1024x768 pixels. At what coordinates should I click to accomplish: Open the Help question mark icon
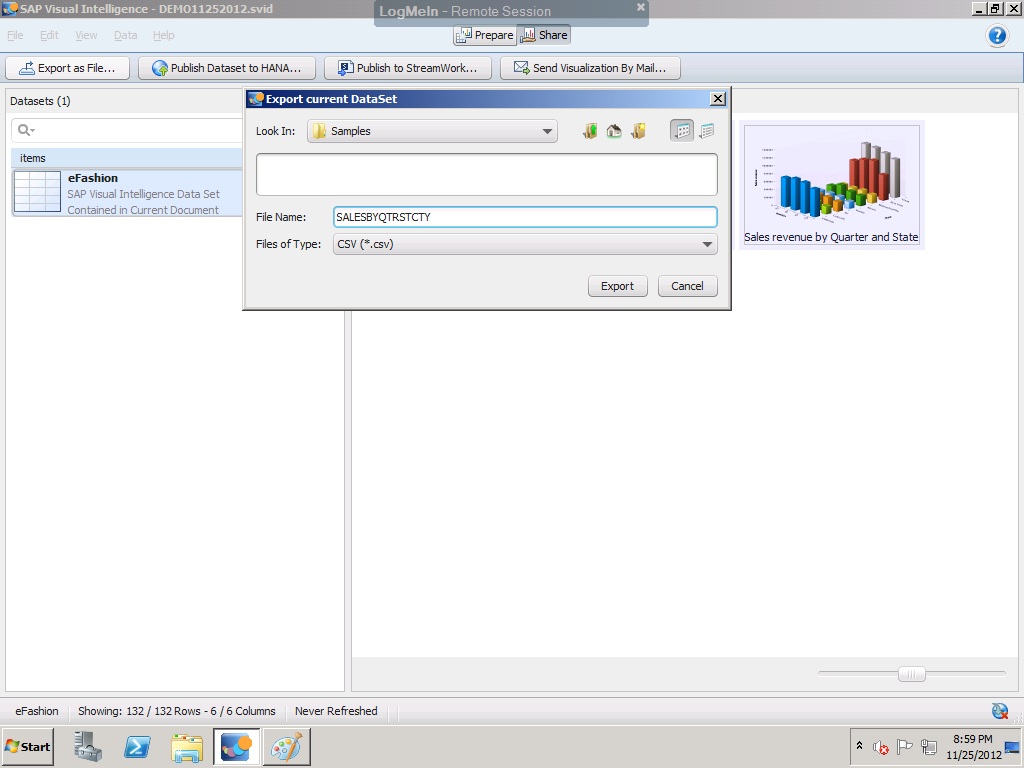pos(997,35)
